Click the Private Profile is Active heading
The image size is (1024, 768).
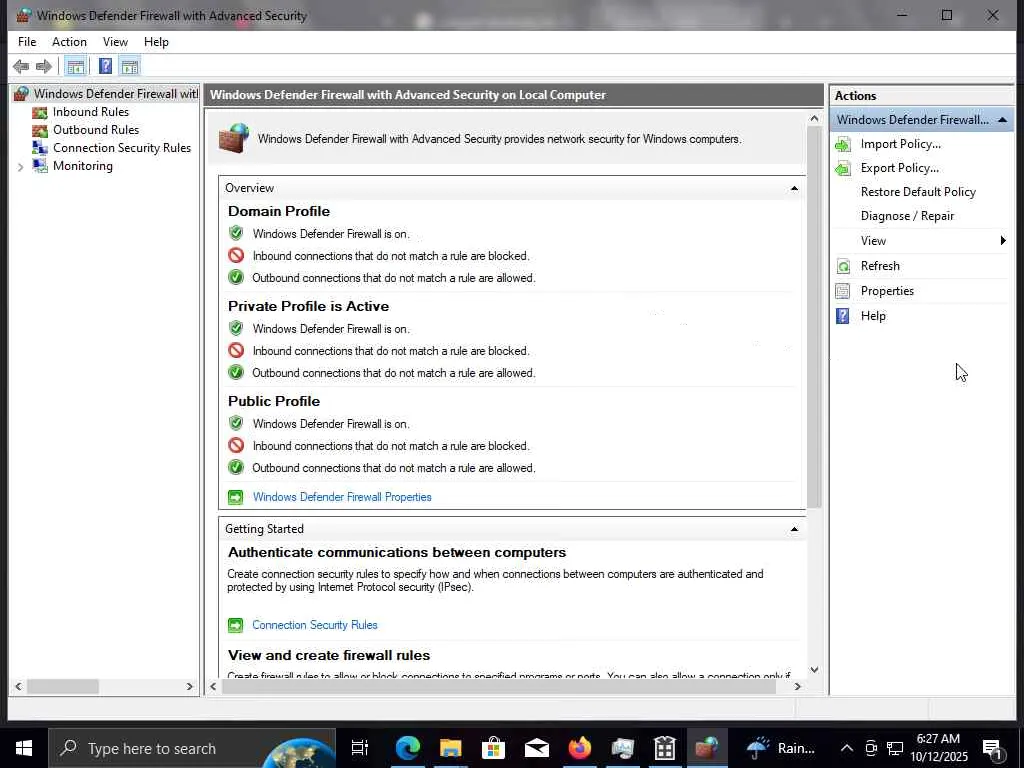point(308,306)
